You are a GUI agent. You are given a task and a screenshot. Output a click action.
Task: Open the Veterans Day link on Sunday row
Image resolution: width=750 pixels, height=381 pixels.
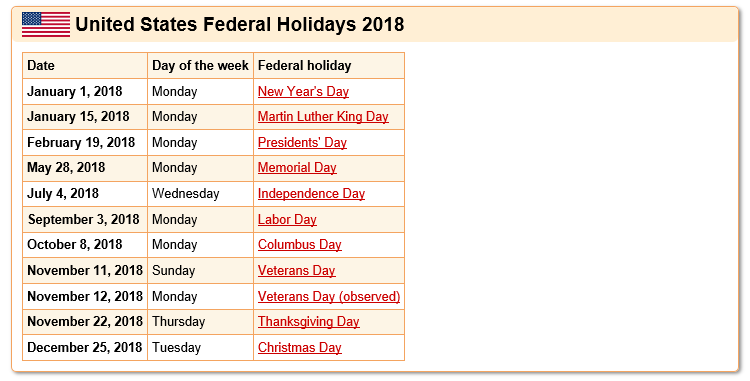click(x=297, y=271)
